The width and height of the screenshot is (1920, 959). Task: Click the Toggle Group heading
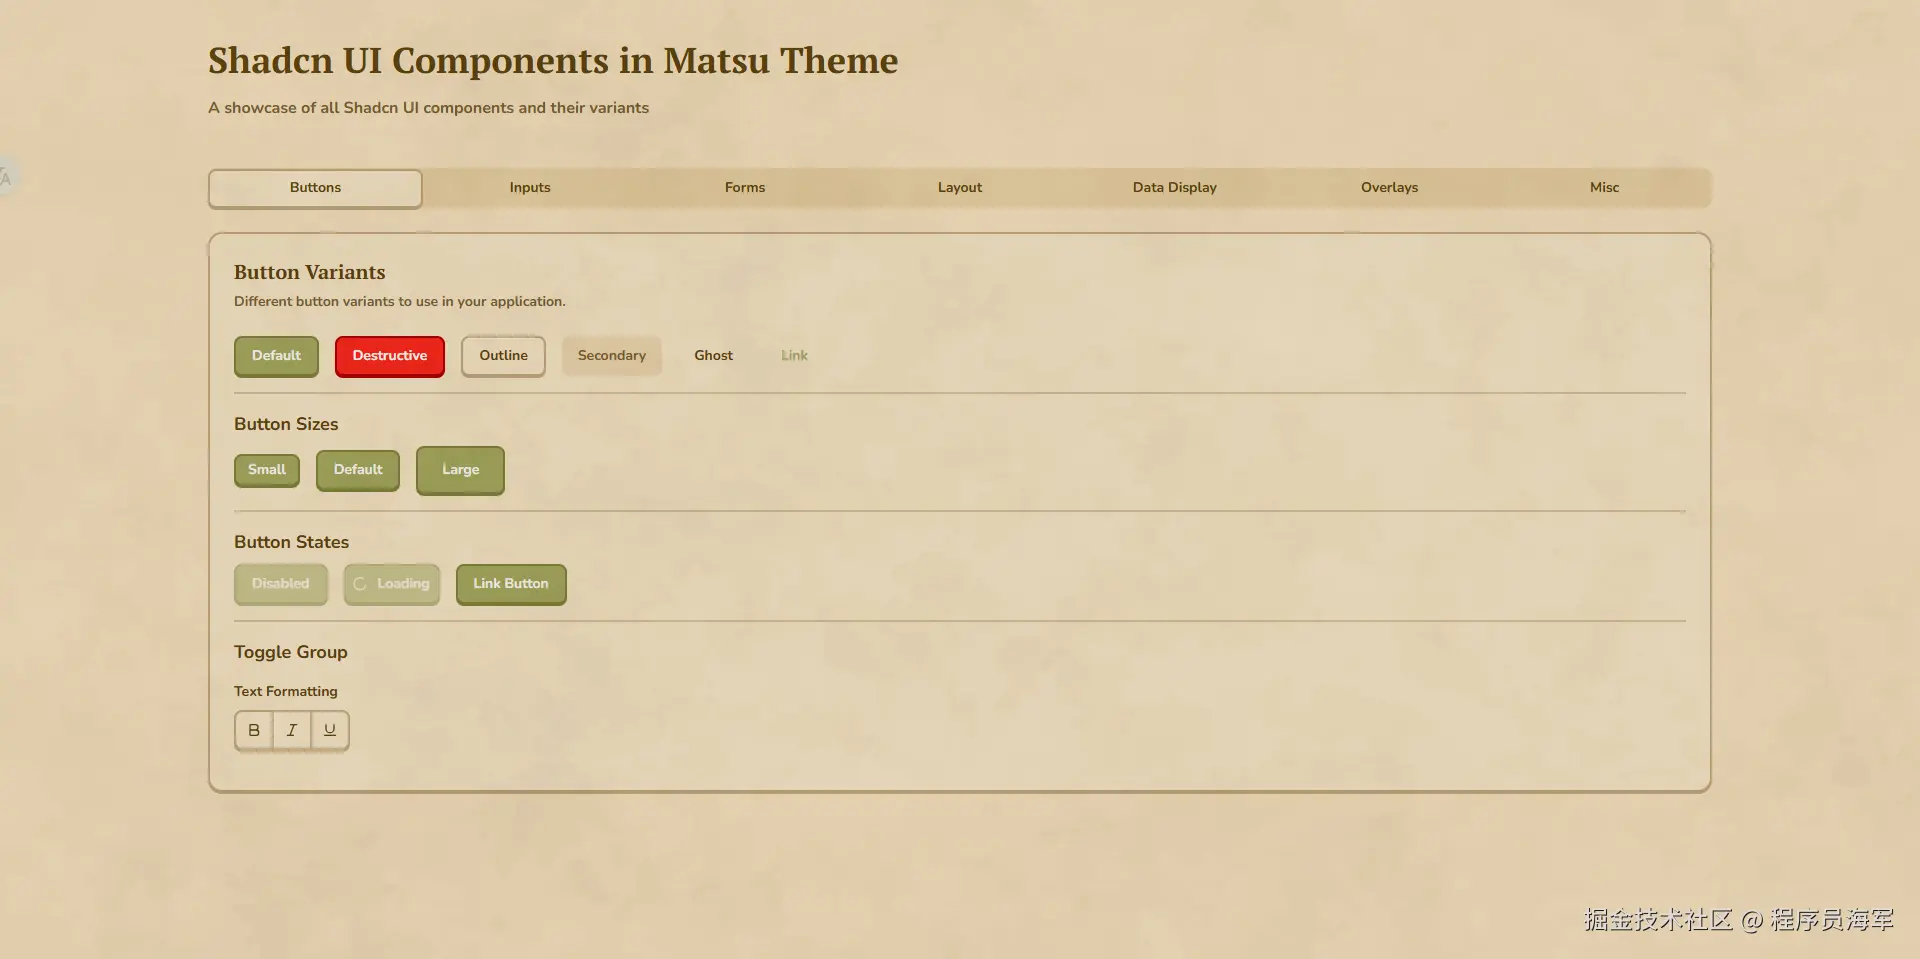[x=291, y=652]
